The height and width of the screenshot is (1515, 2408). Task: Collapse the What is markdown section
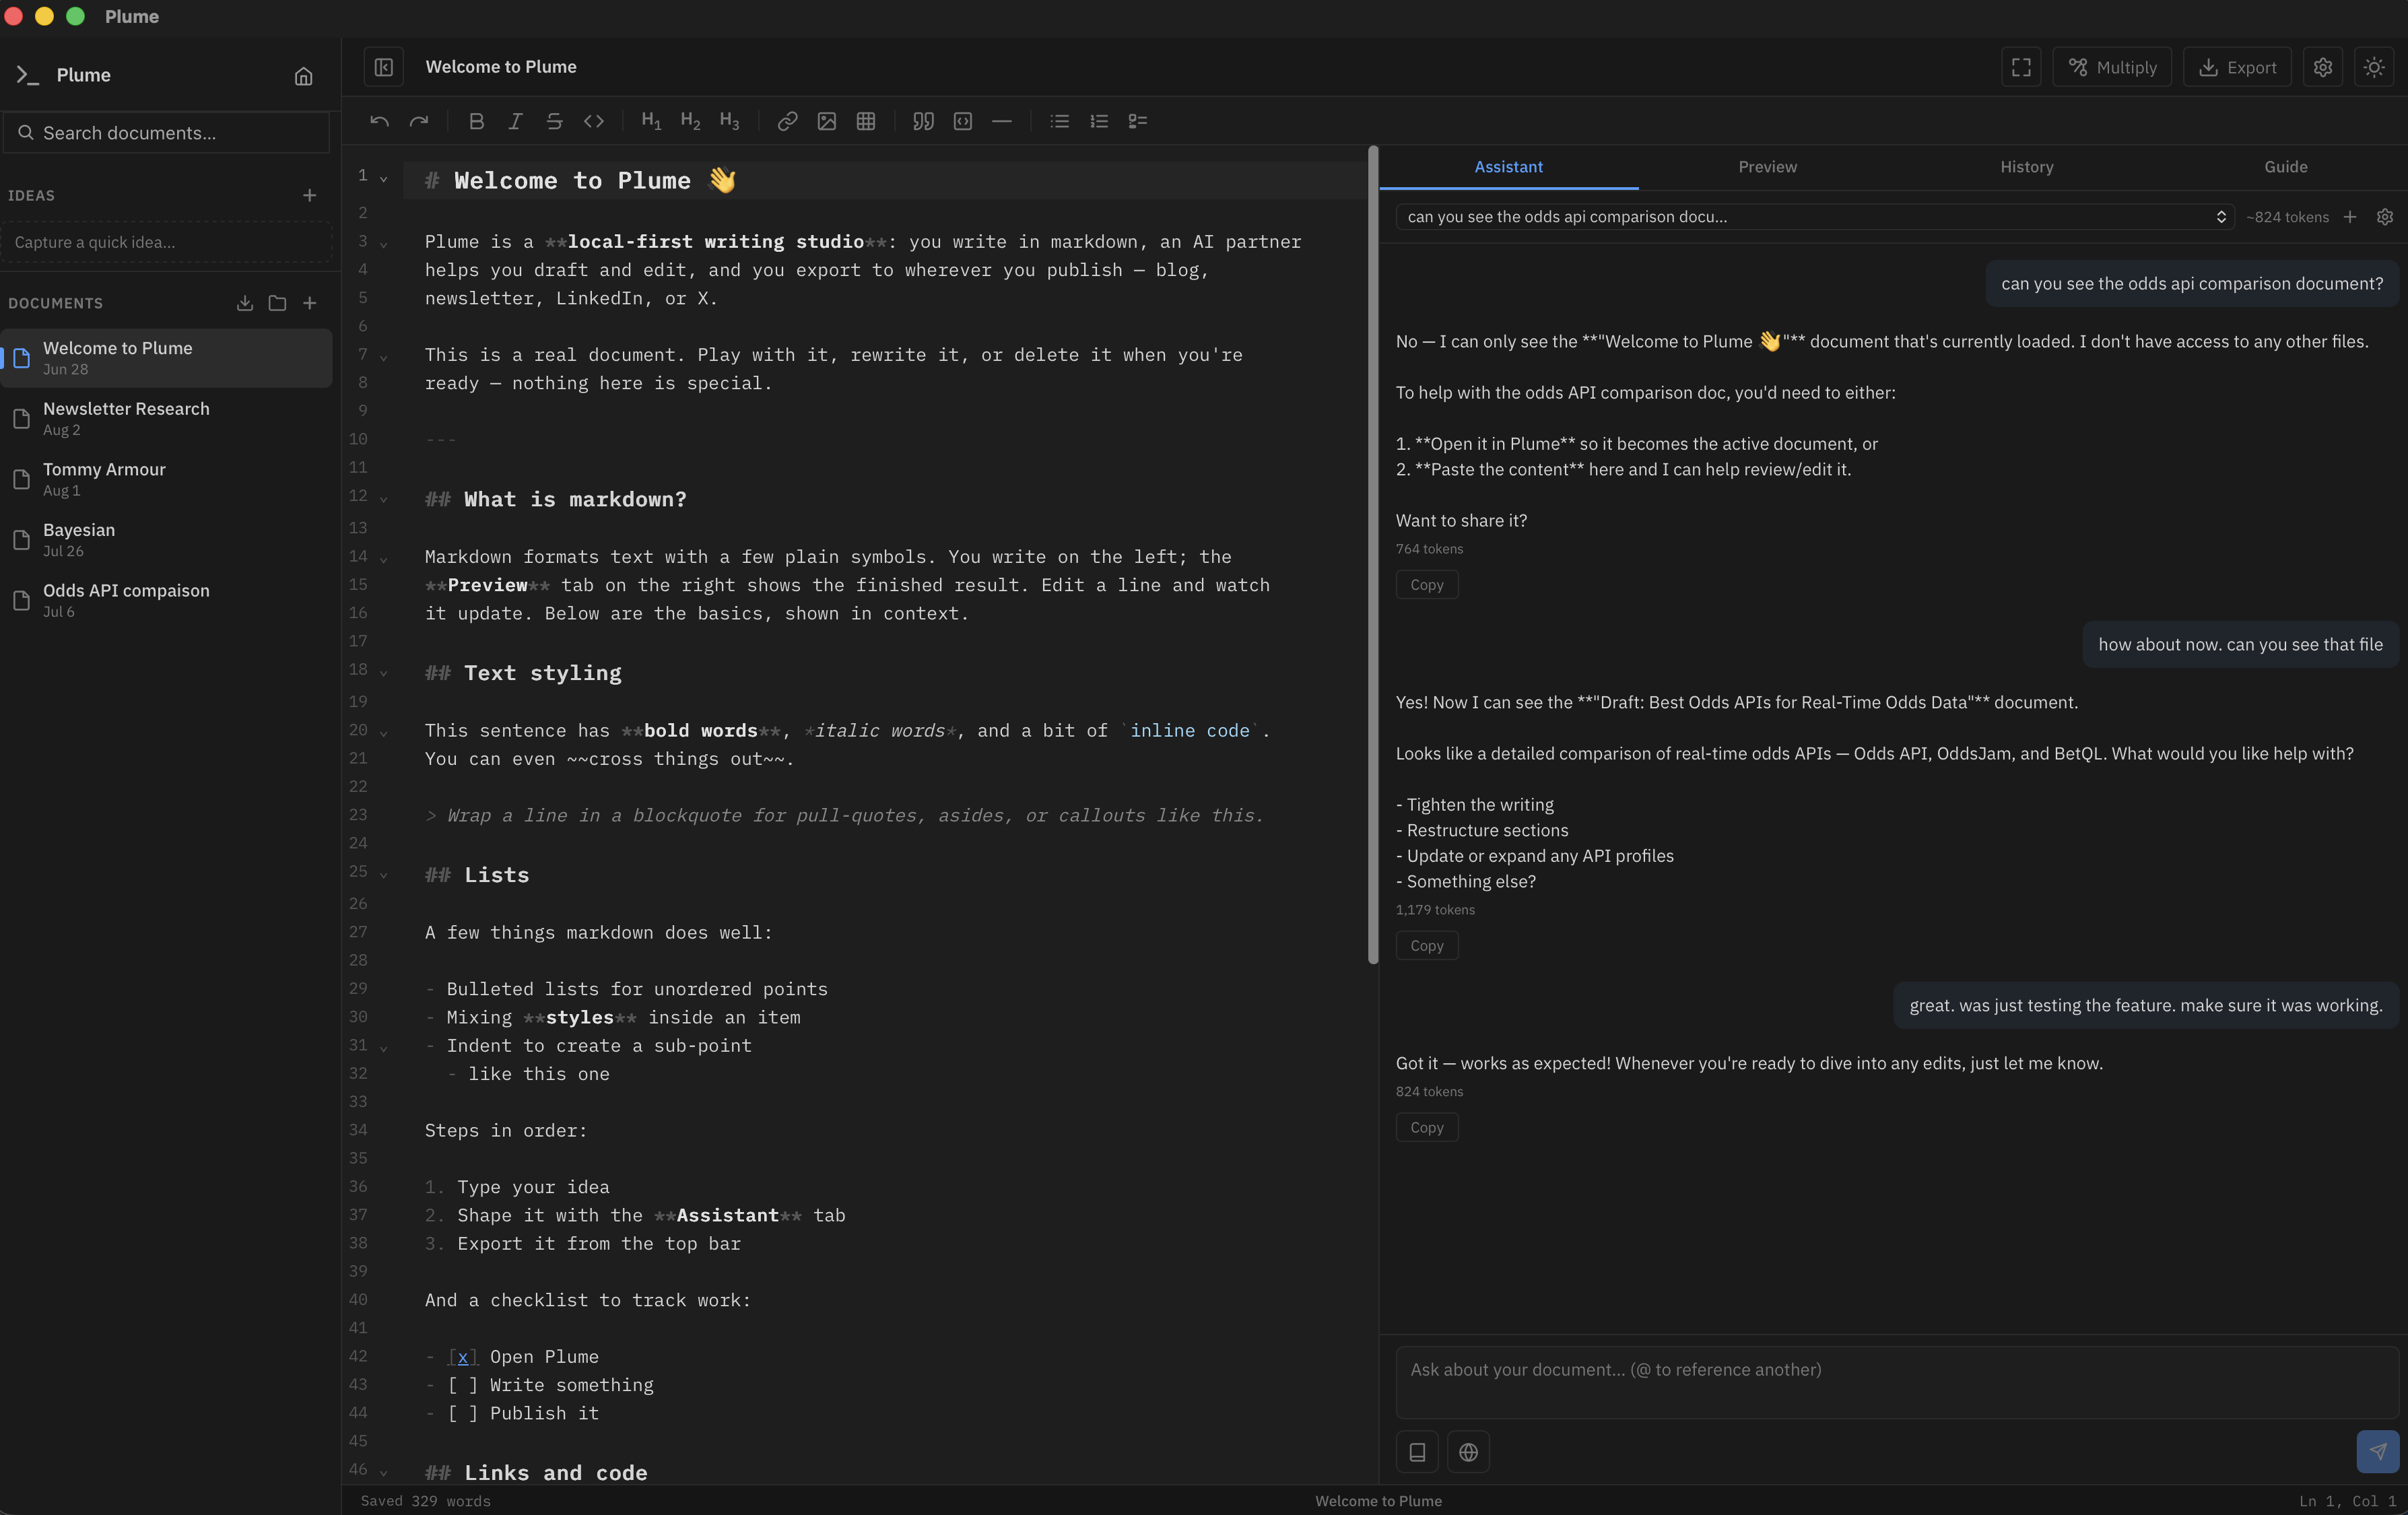pyautogui.click(x=383, y=499)
